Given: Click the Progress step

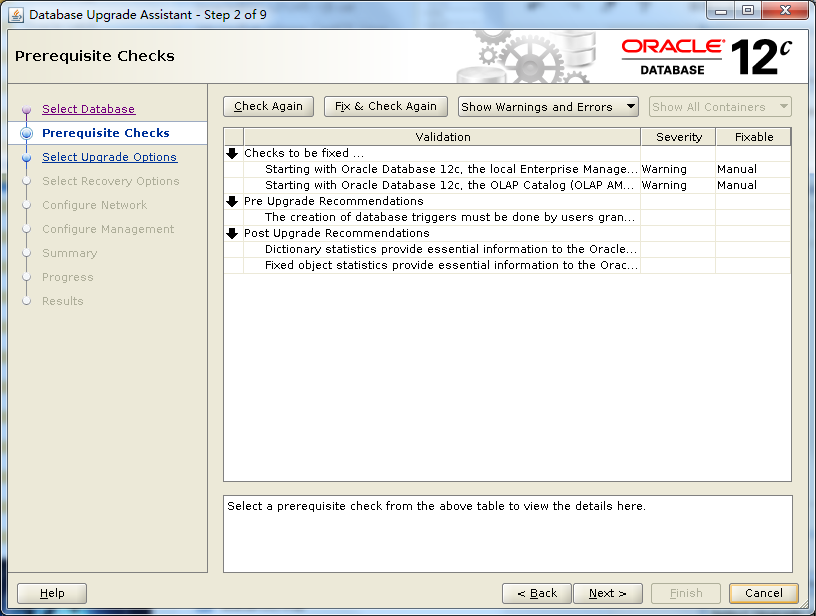Looking at the screenshot, I should coord(68,277).
